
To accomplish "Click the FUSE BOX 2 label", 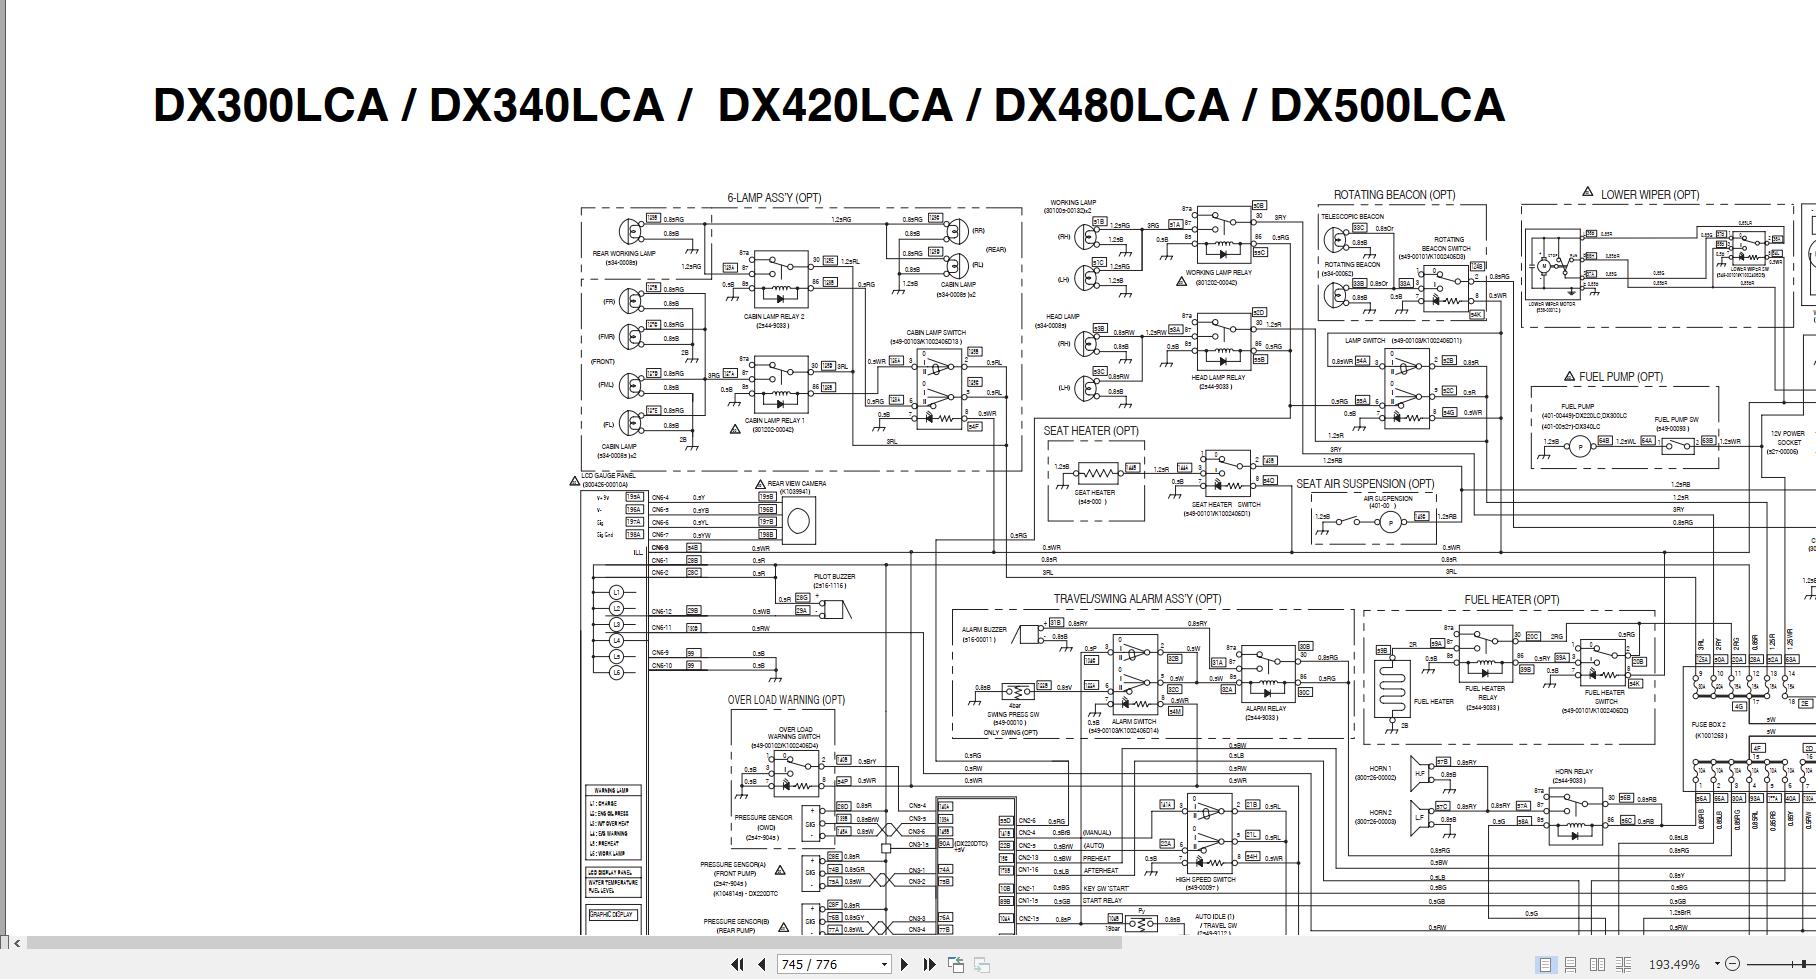I will point(1710,725).
